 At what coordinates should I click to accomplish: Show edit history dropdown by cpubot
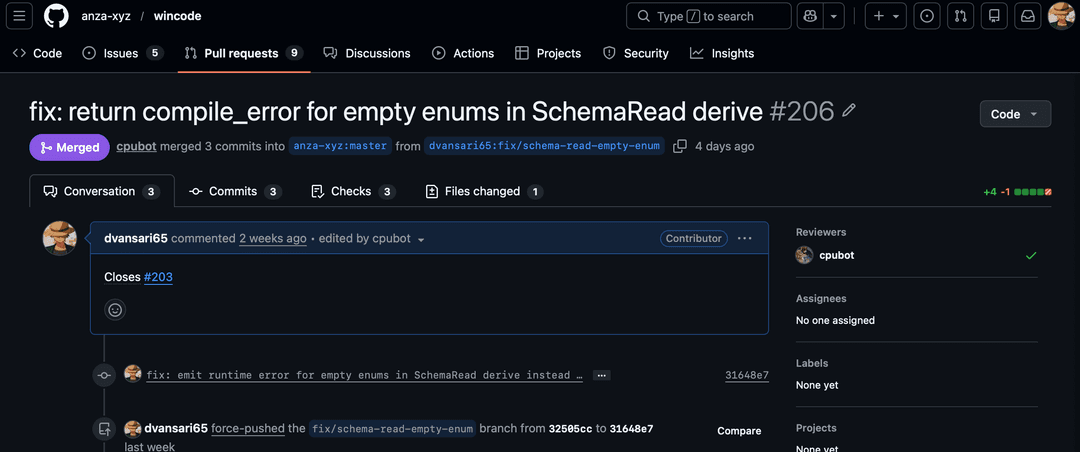pos(421,240)
